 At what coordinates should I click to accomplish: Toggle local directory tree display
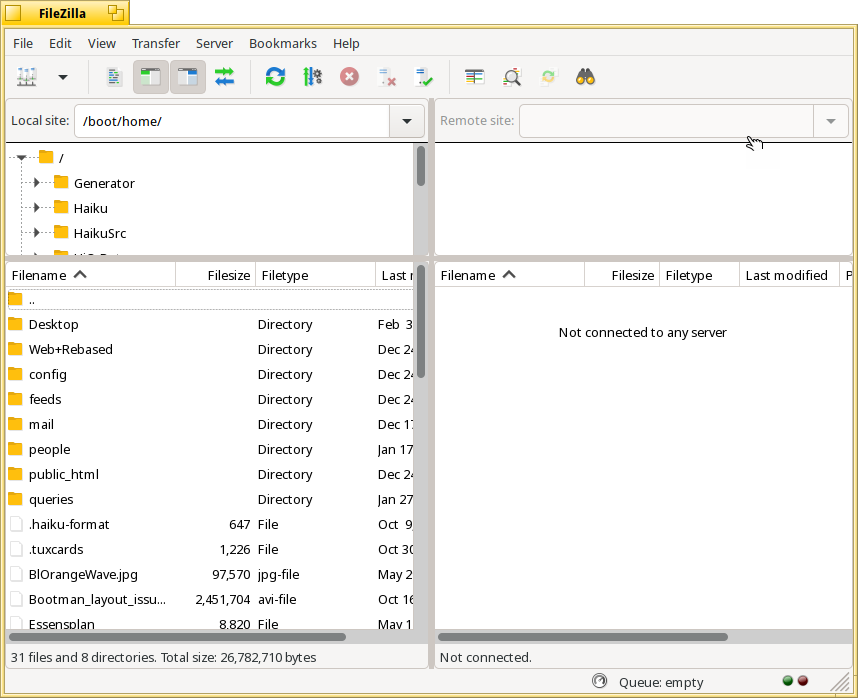[x=150, y=77]
